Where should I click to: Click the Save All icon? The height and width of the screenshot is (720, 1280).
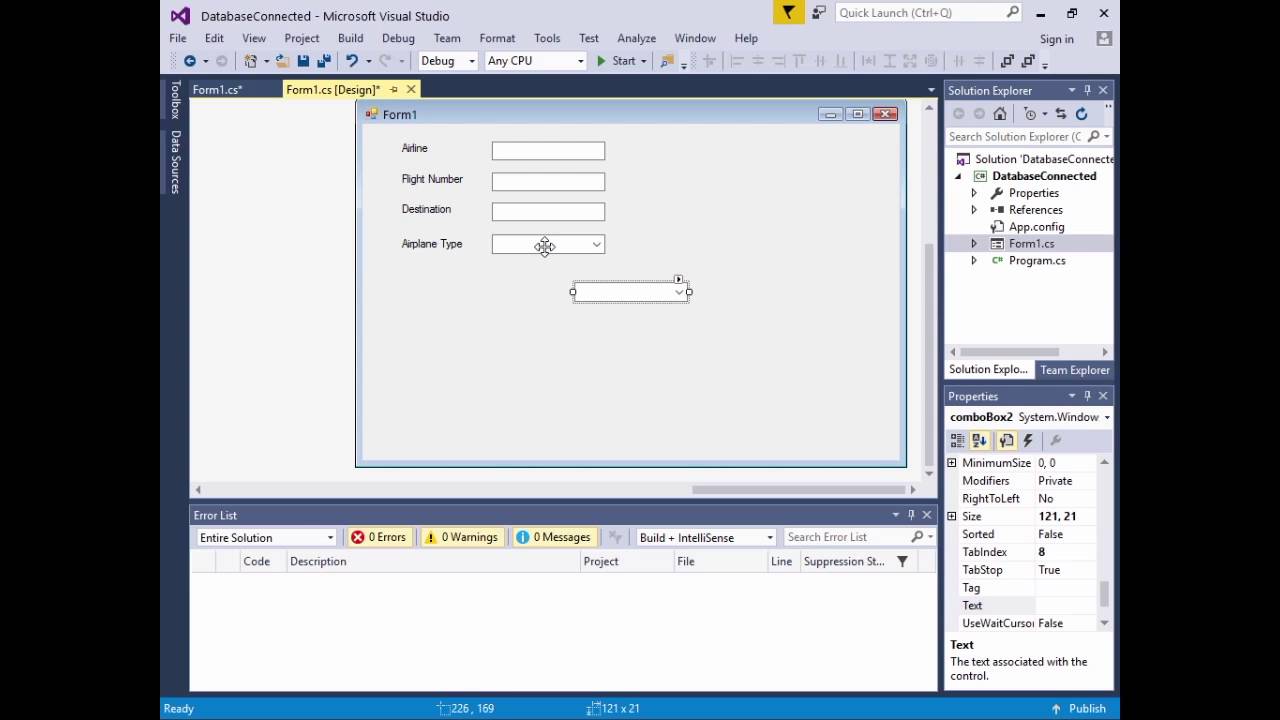coord(322,61)
